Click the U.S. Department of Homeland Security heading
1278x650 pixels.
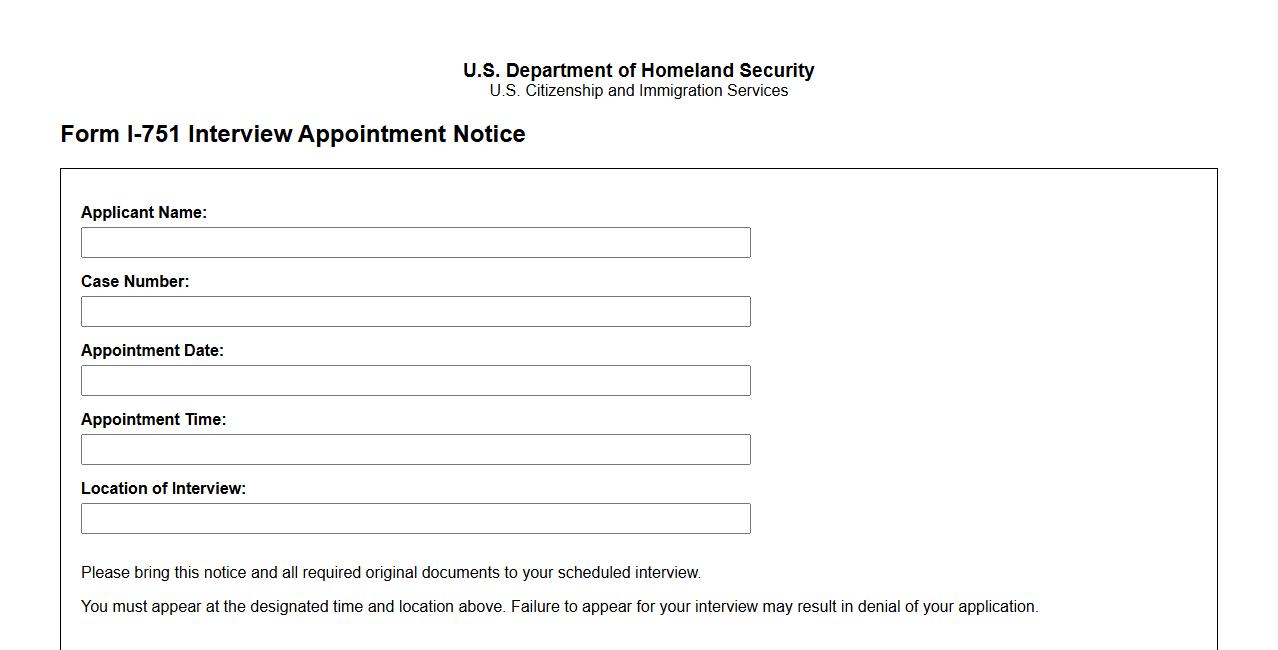[638, 71]
